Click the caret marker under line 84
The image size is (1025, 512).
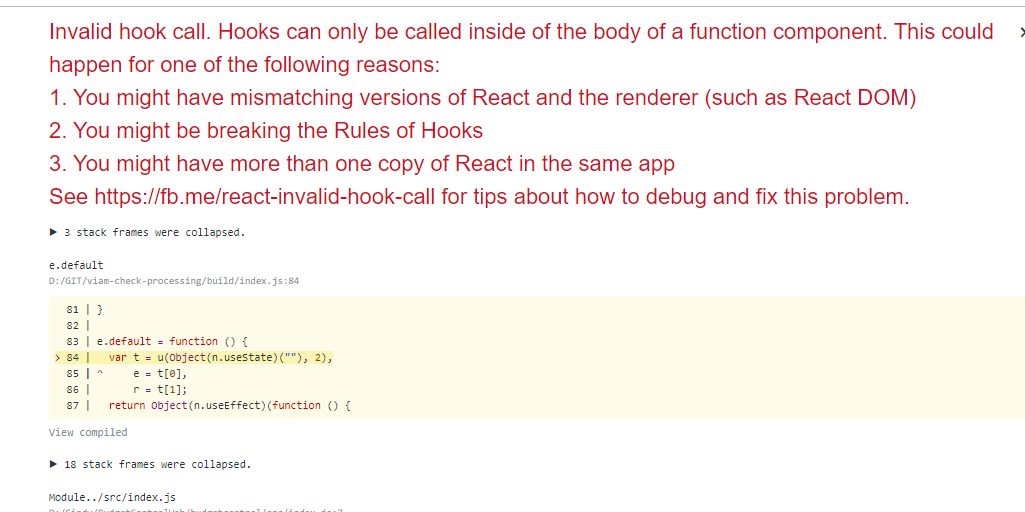100,374
